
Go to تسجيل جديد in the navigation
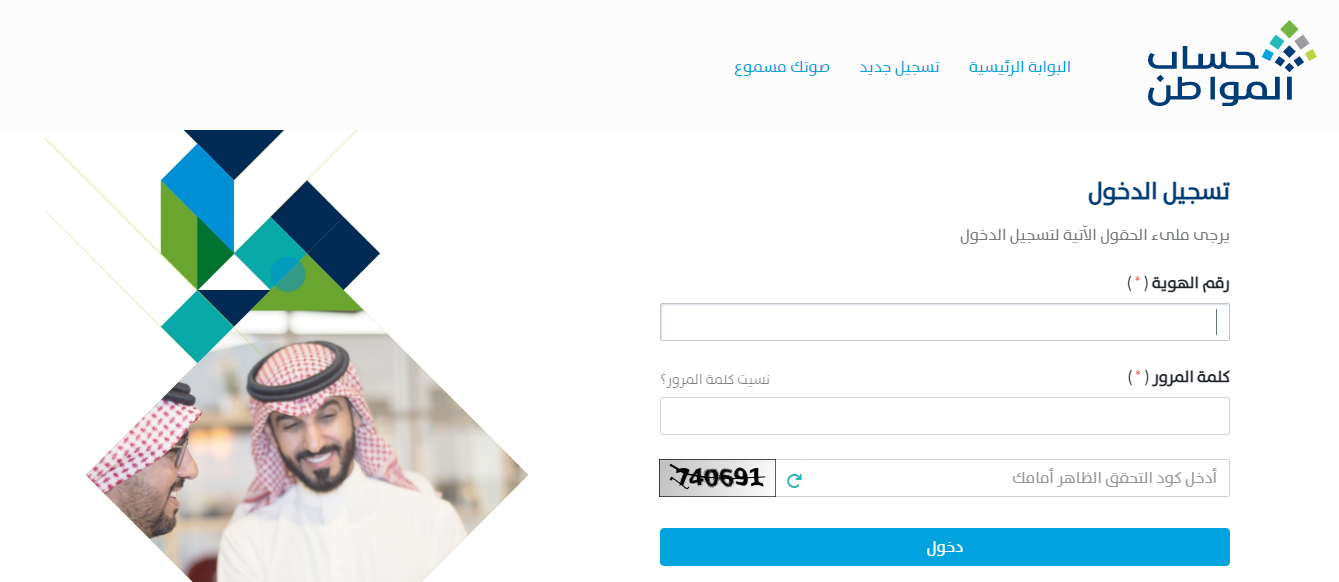(899, 67)
